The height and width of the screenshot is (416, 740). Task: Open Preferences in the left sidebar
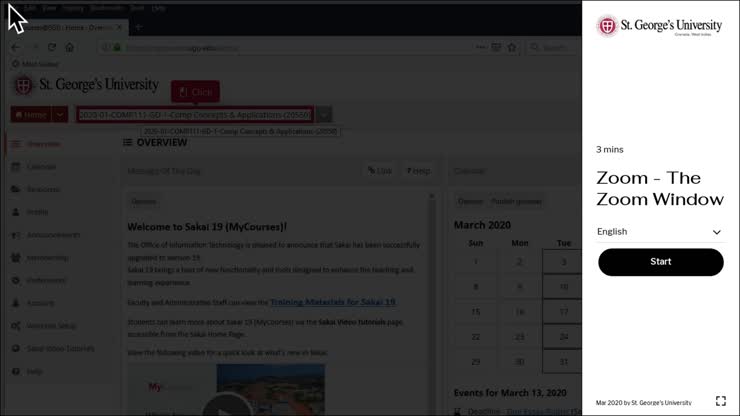[x=46, y=280]
